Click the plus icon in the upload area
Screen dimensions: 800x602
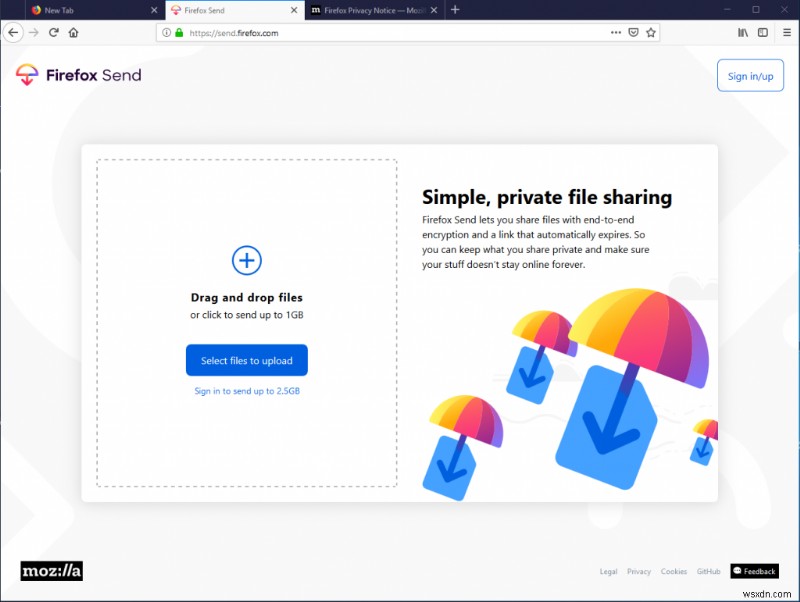click(x=246, y=260)
